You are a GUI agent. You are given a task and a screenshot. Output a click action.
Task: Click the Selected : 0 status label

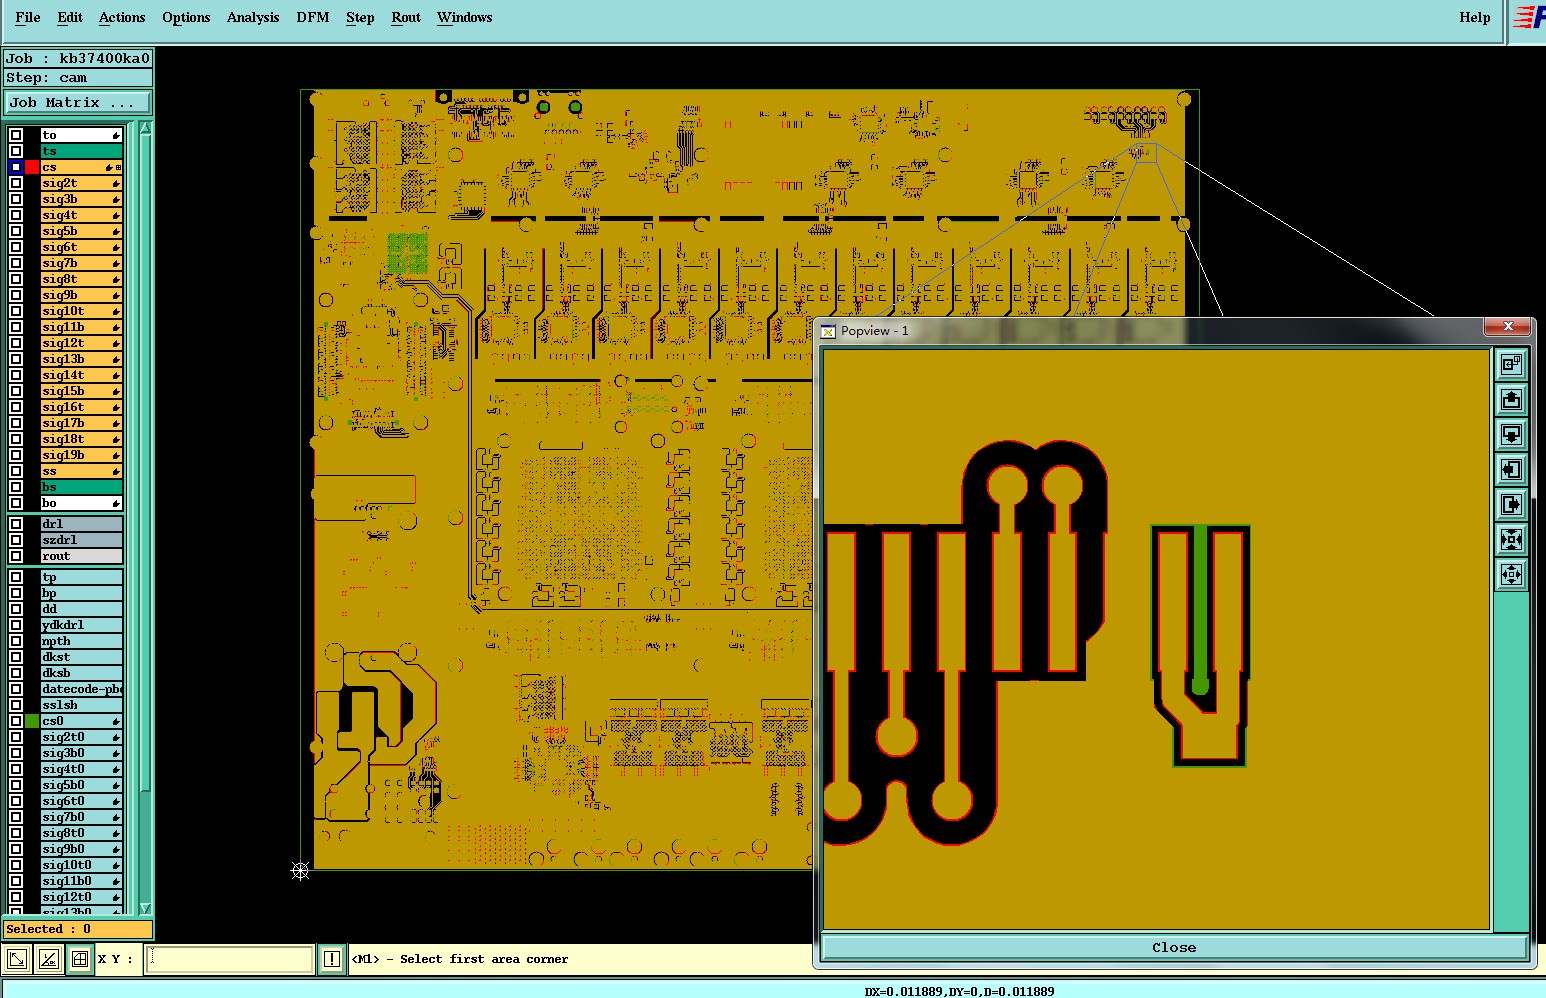78,929
